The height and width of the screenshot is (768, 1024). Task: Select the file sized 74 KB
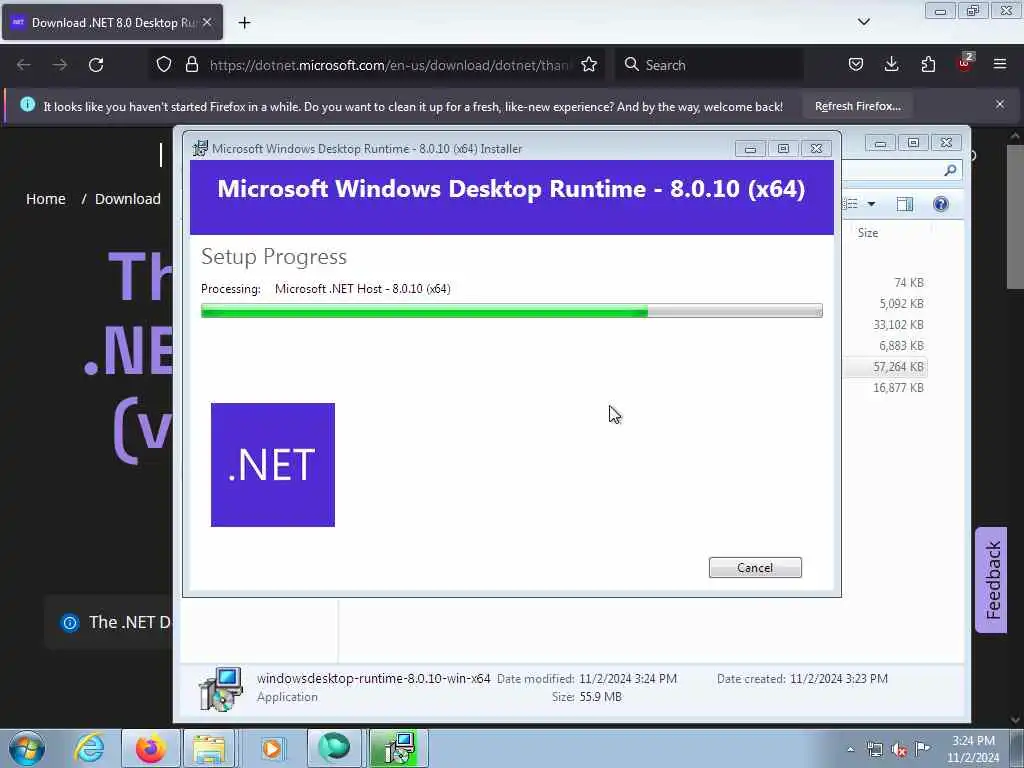[908, 283]
